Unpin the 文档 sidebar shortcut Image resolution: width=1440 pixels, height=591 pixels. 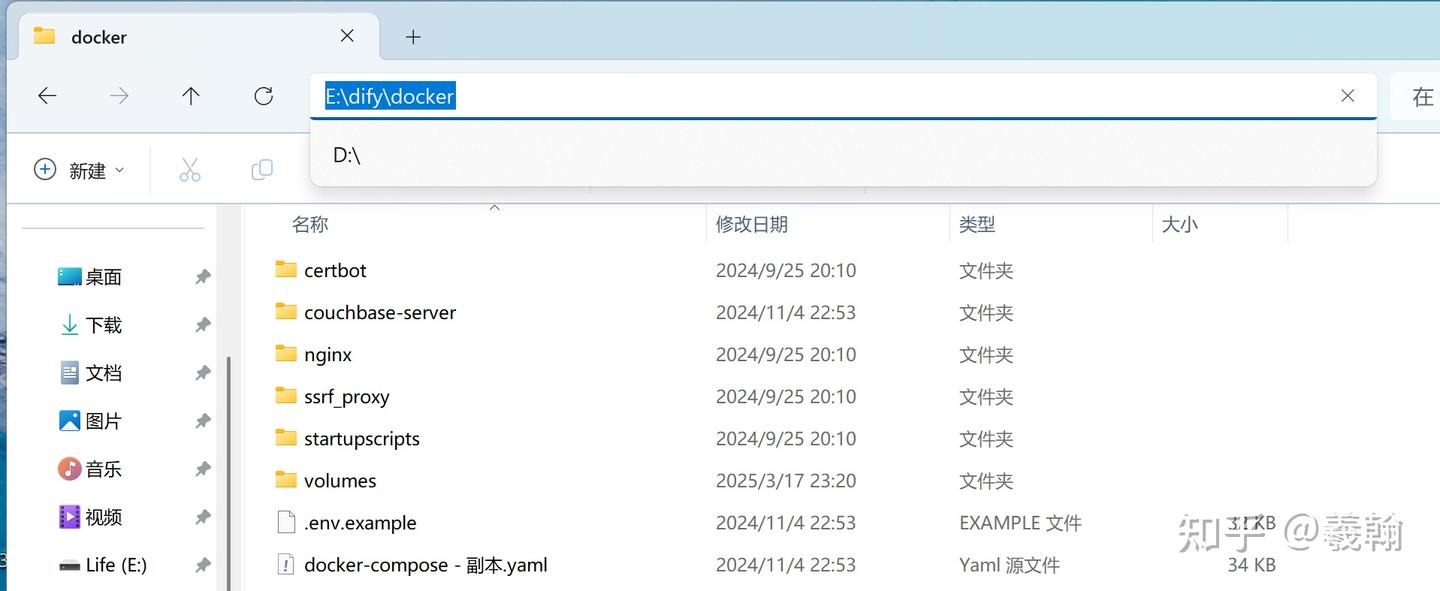pos(203,372)
